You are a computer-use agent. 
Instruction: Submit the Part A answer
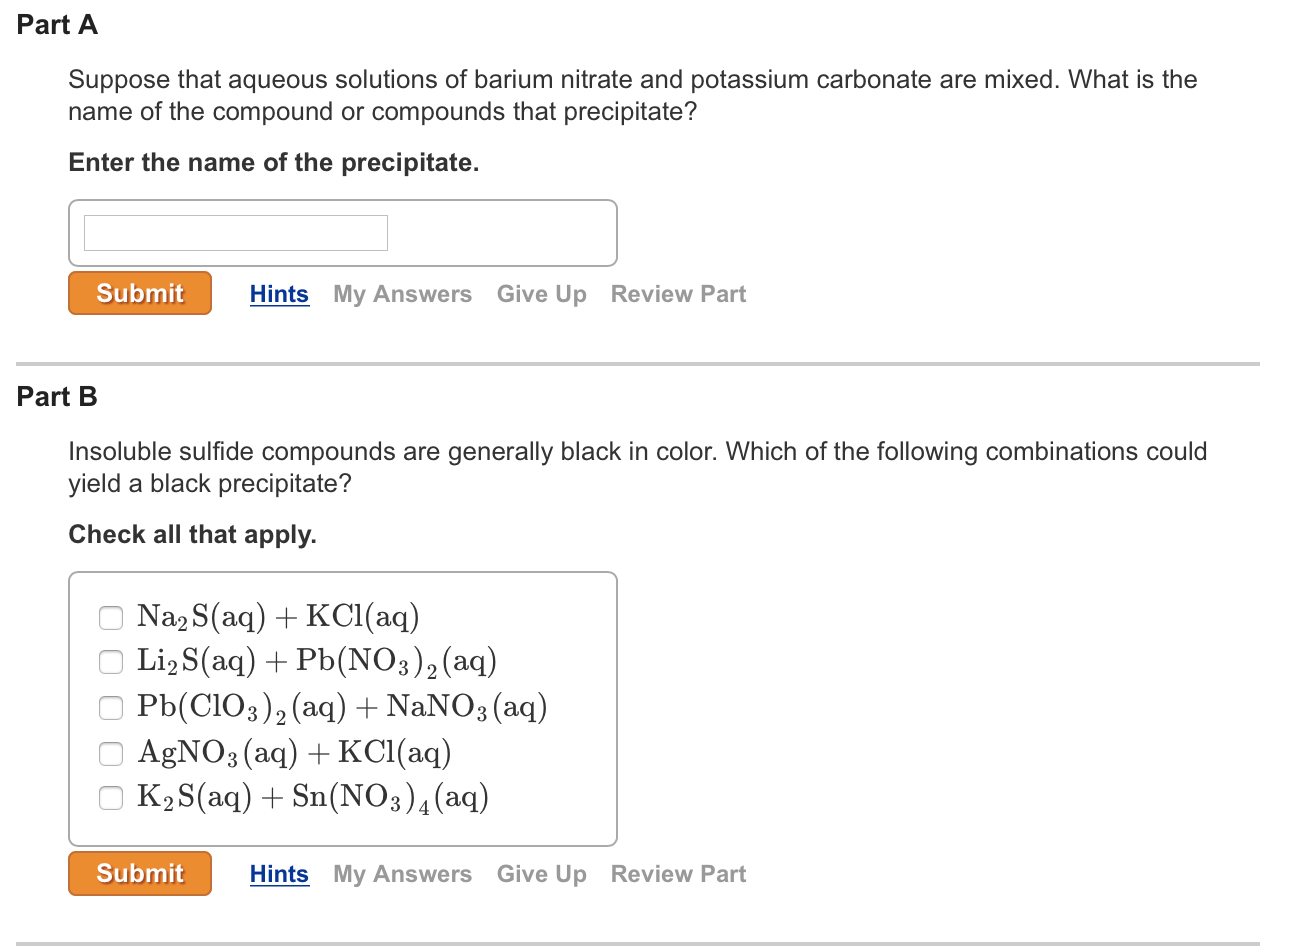[140, 293]
